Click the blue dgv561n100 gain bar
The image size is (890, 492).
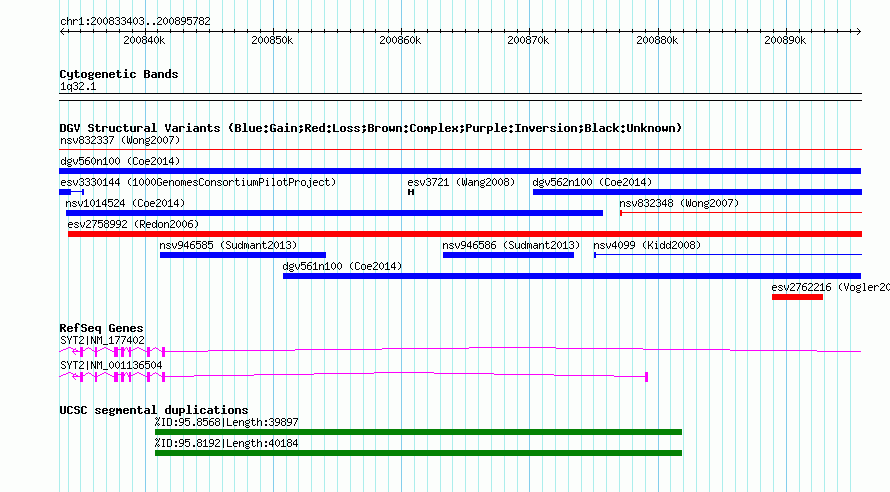pyautogui.click(x=572, y=276)
